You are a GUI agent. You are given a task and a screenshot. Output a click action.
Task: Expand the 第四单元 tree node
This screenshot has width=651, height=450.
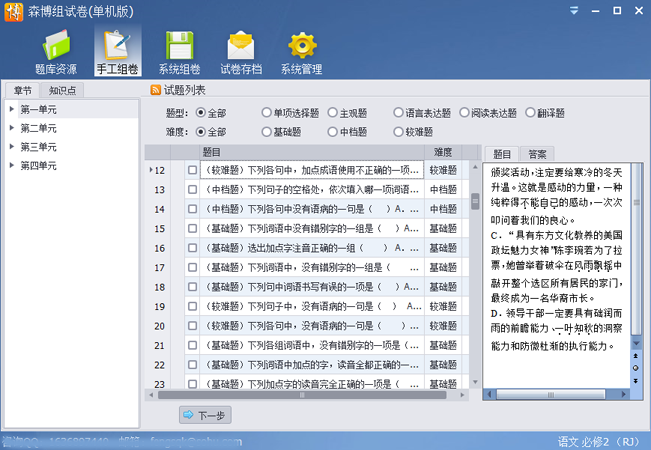11,166
